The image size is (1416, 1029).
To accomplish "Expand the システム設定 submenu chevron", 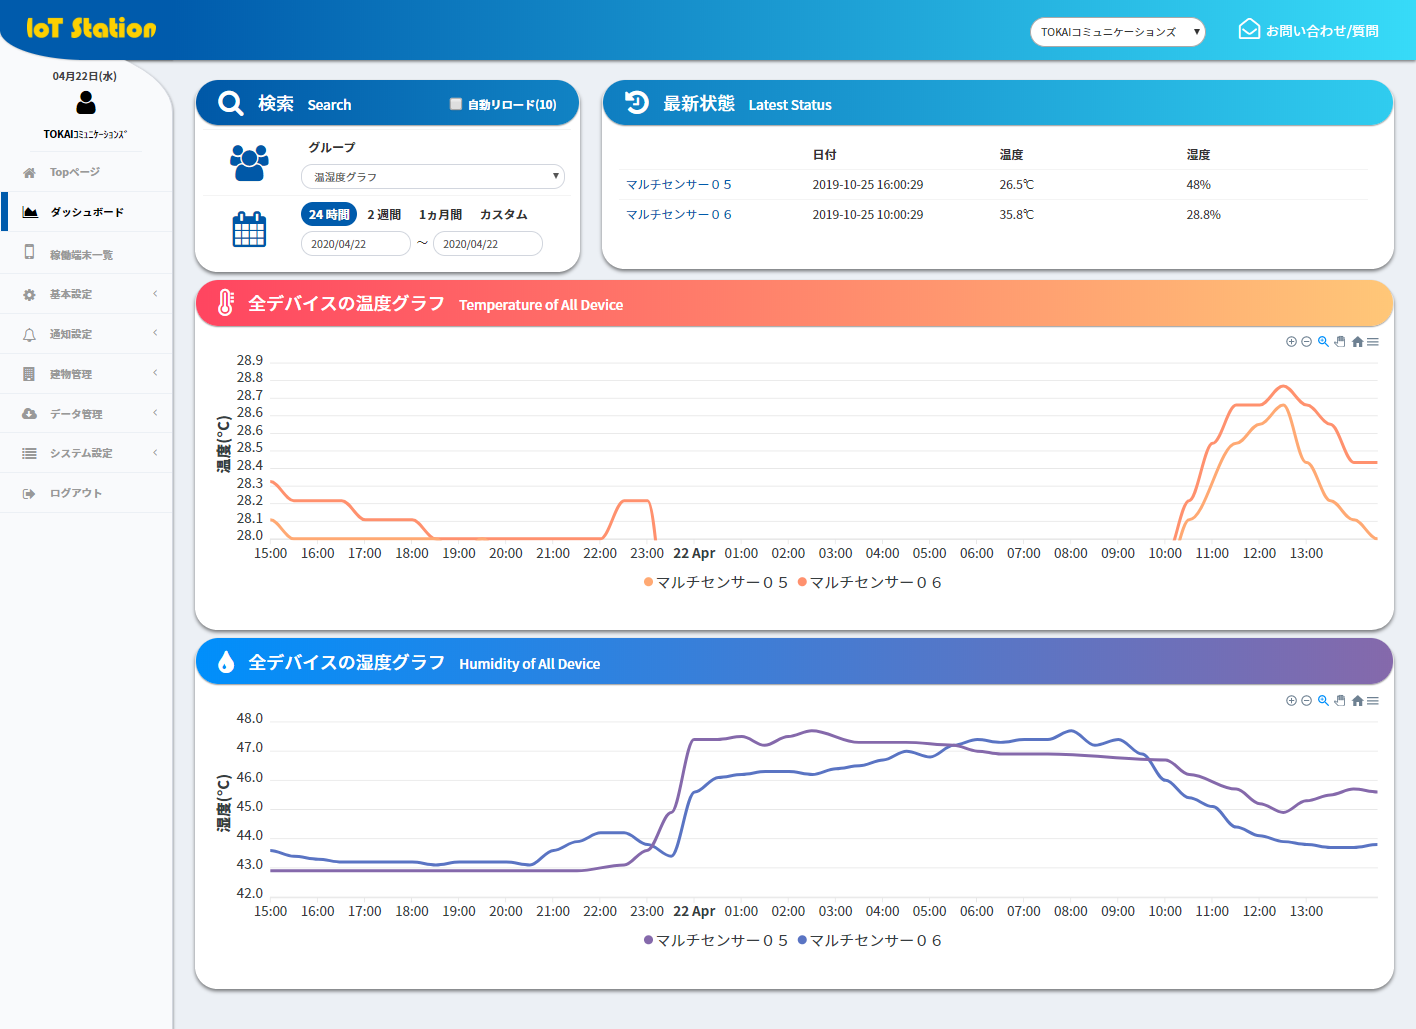I will (155, 453).
